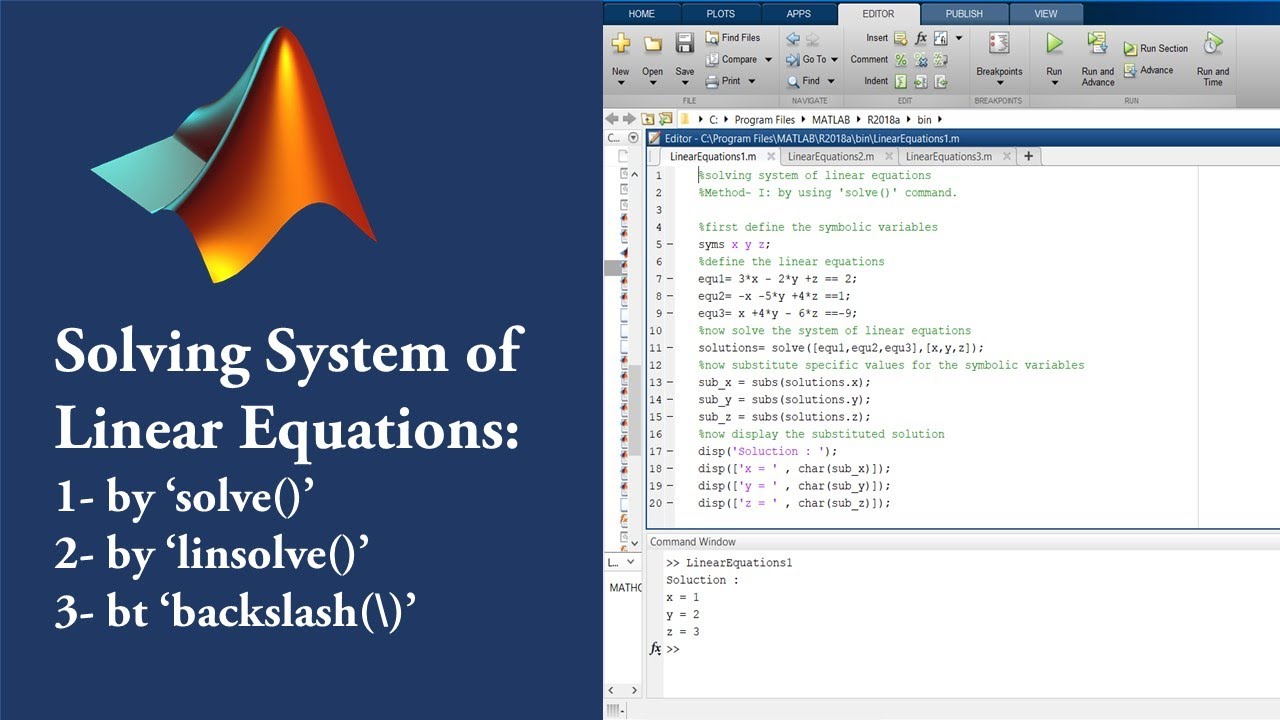Click the fx insert function icon

921,38
